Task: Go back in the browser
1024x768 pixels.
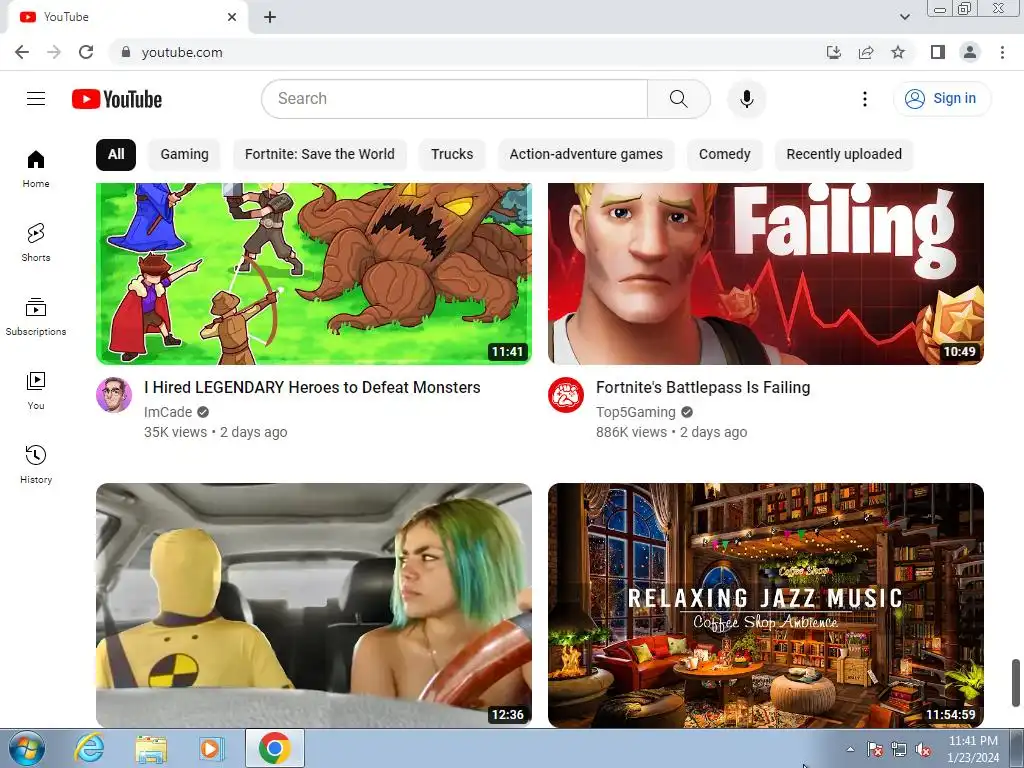Action: pos(22,52)
